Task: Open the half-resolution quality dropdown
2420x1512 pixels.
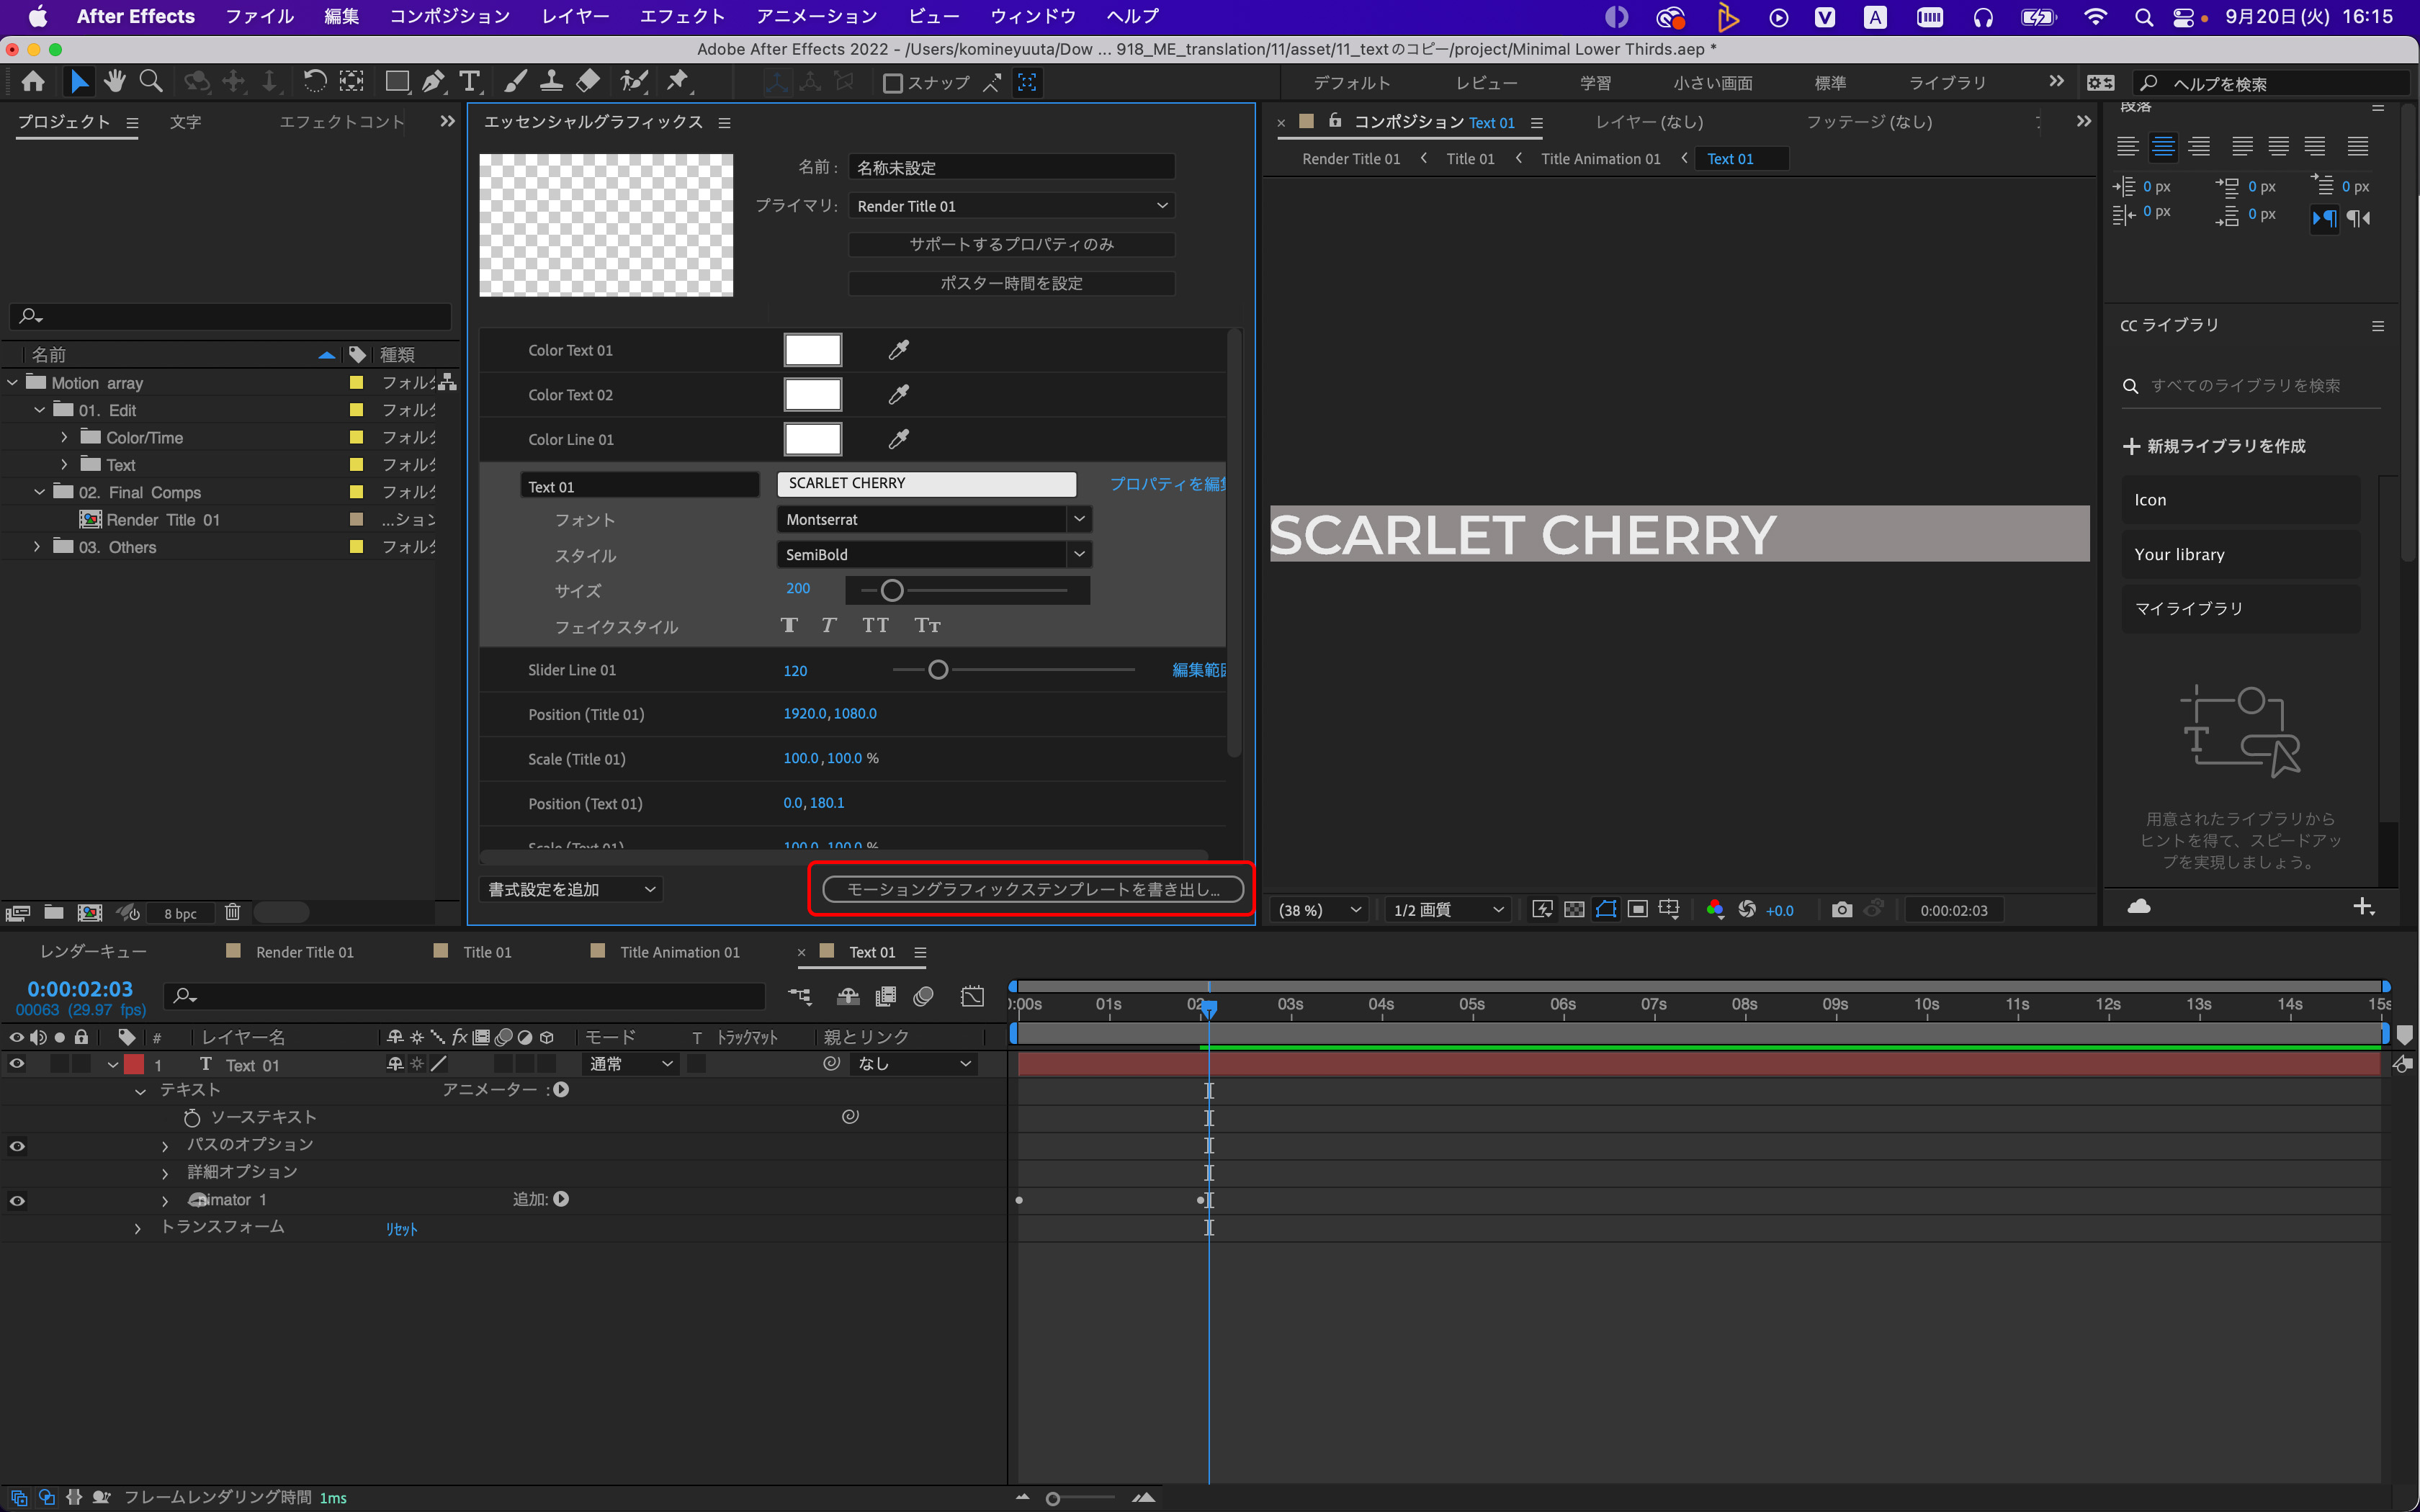Action: point(1448,910)
